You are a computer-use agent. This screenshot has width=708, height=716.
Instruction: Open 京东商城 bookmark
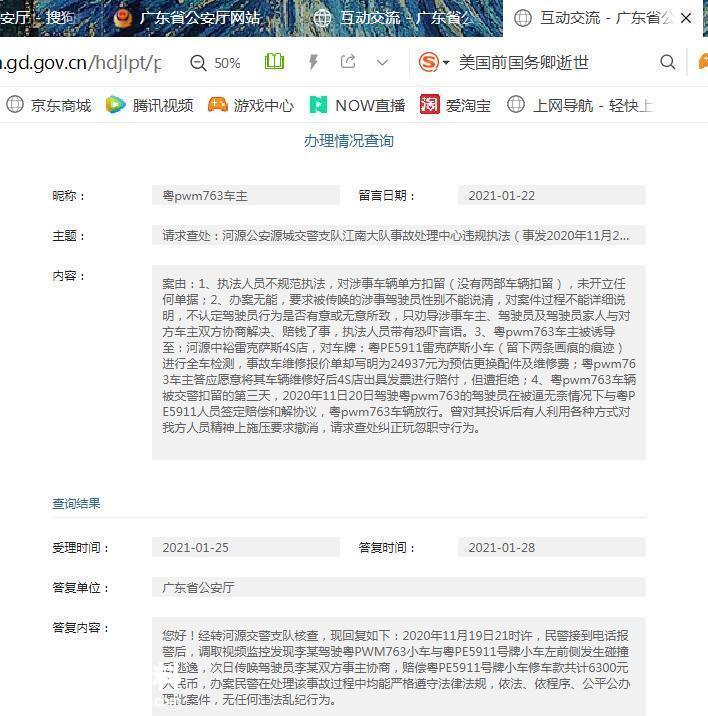point(48,105)
